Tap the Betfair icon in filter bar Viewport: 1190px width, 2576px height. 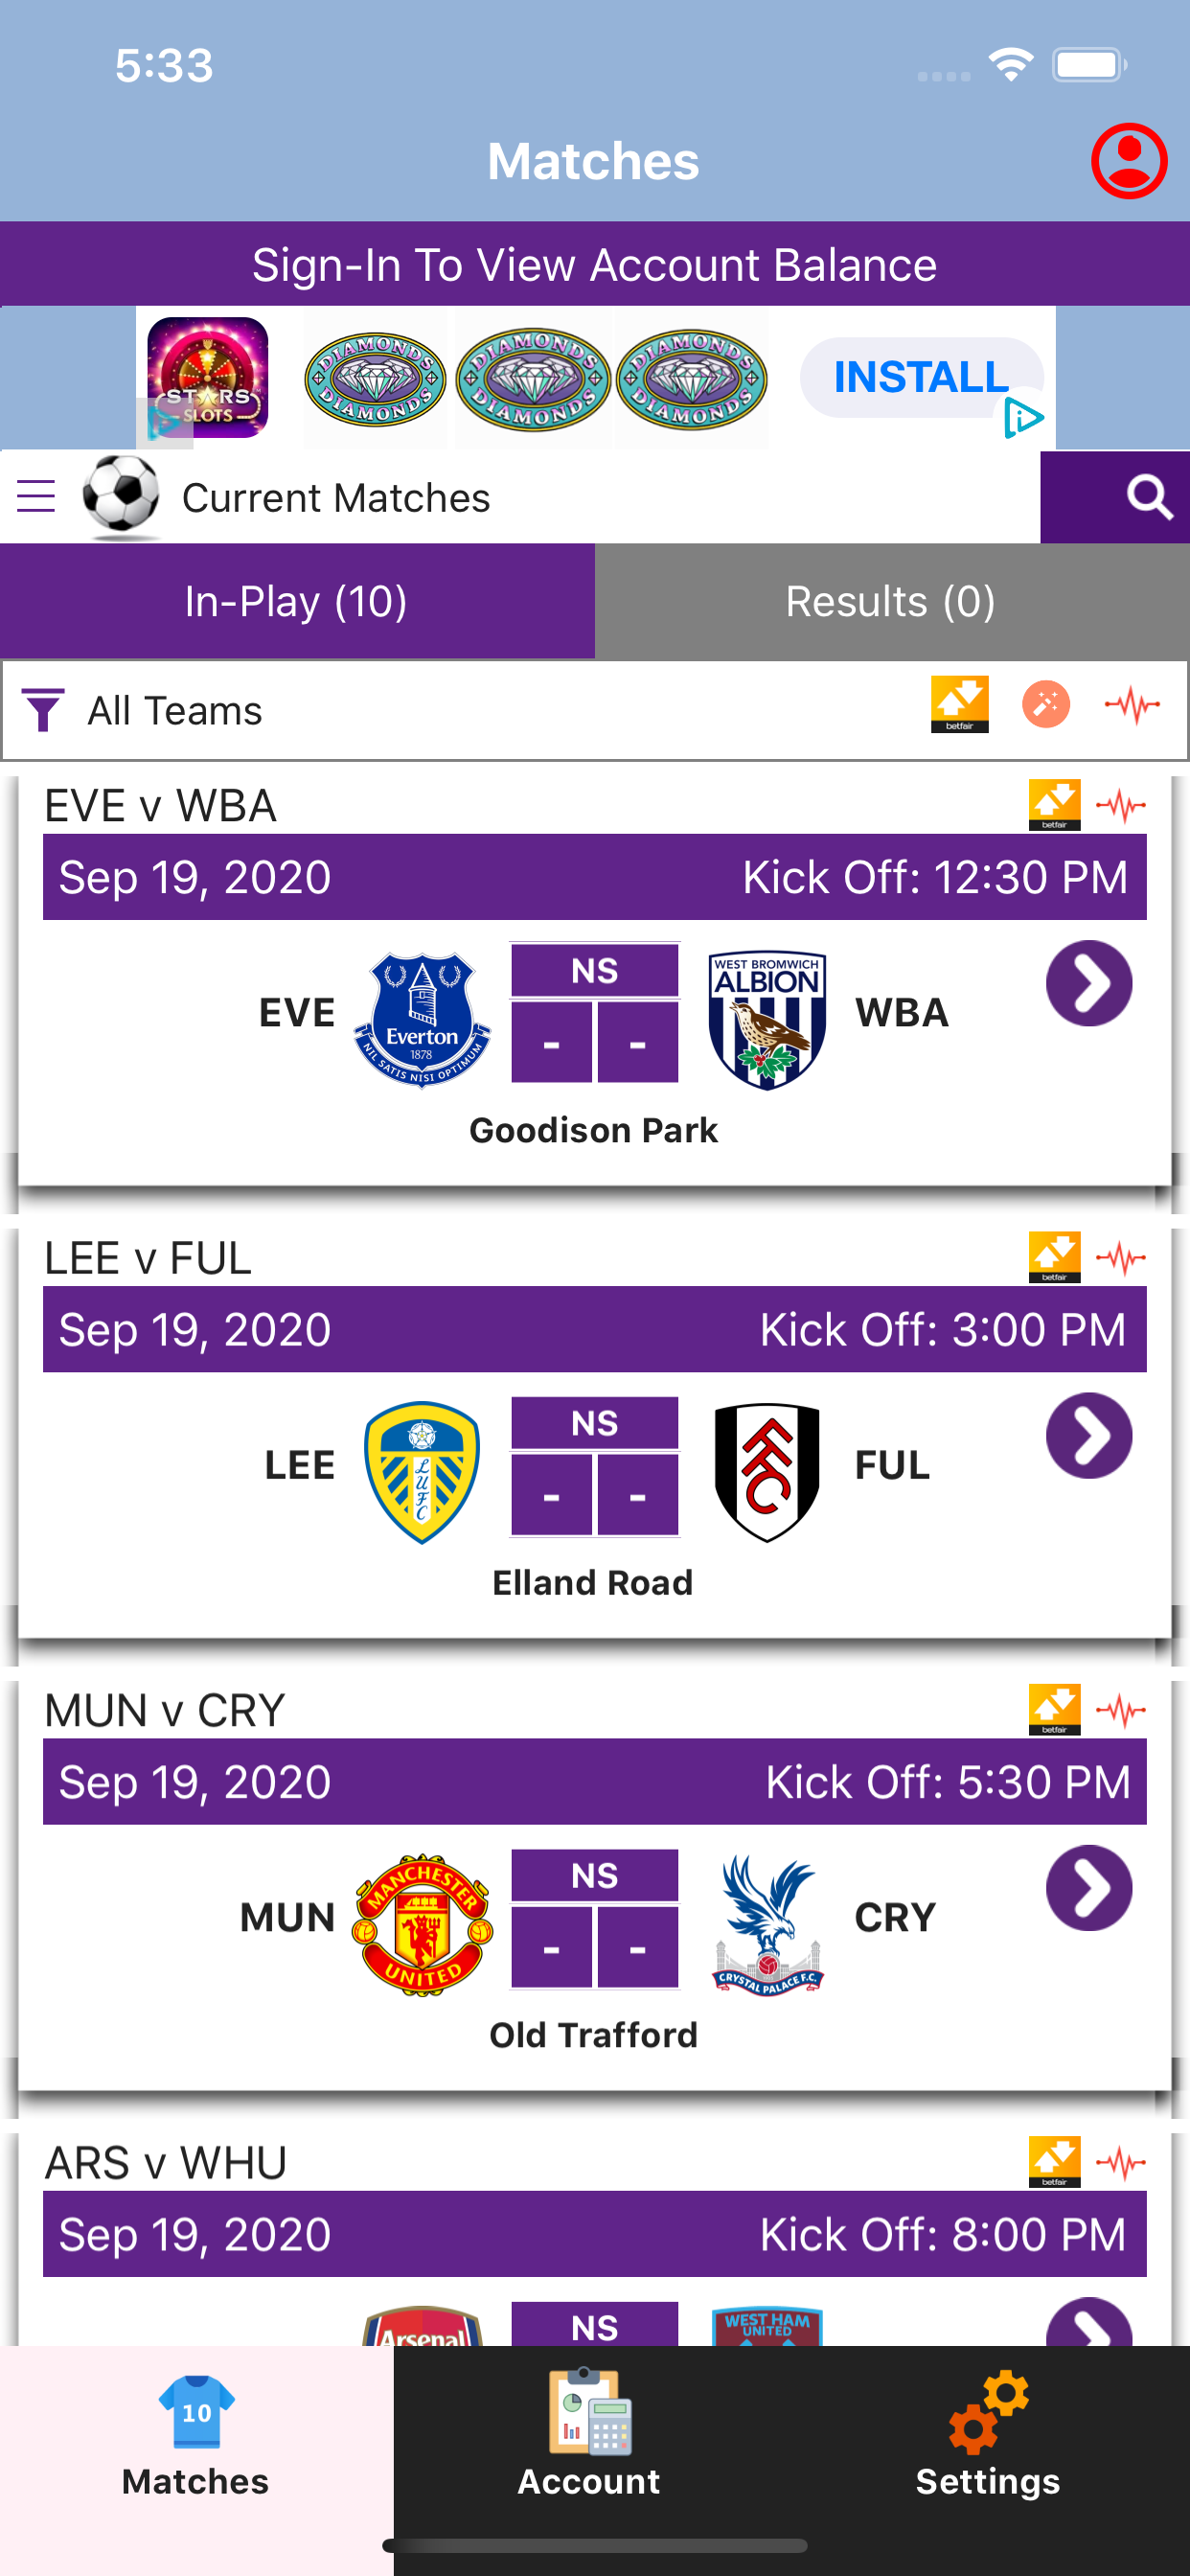point(959,705)
